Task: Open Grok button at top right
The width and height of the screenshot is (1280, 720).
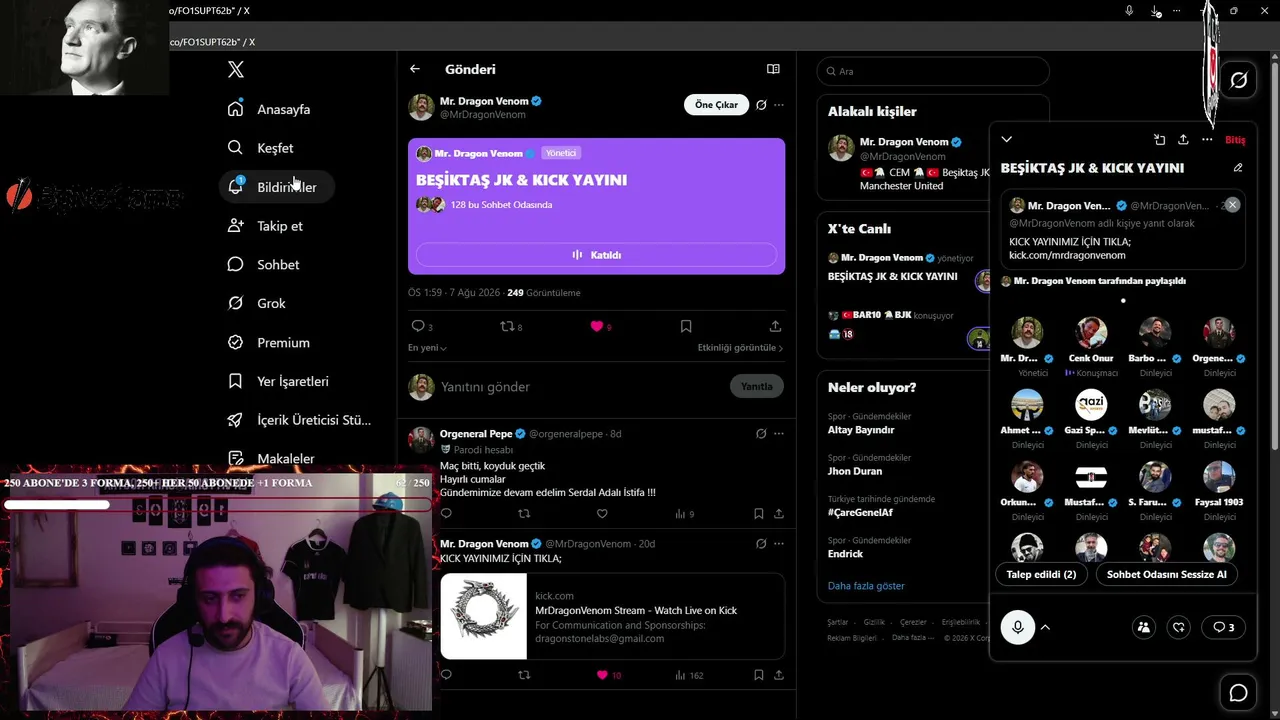Action: [x=1238, y=80]
